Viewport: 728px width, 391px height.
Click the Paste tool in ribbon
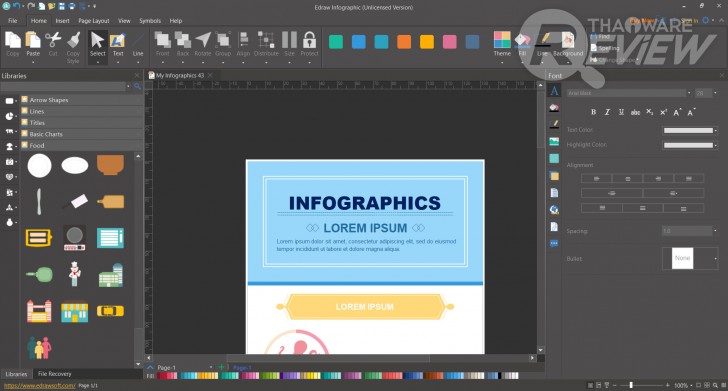pos(32,44)
